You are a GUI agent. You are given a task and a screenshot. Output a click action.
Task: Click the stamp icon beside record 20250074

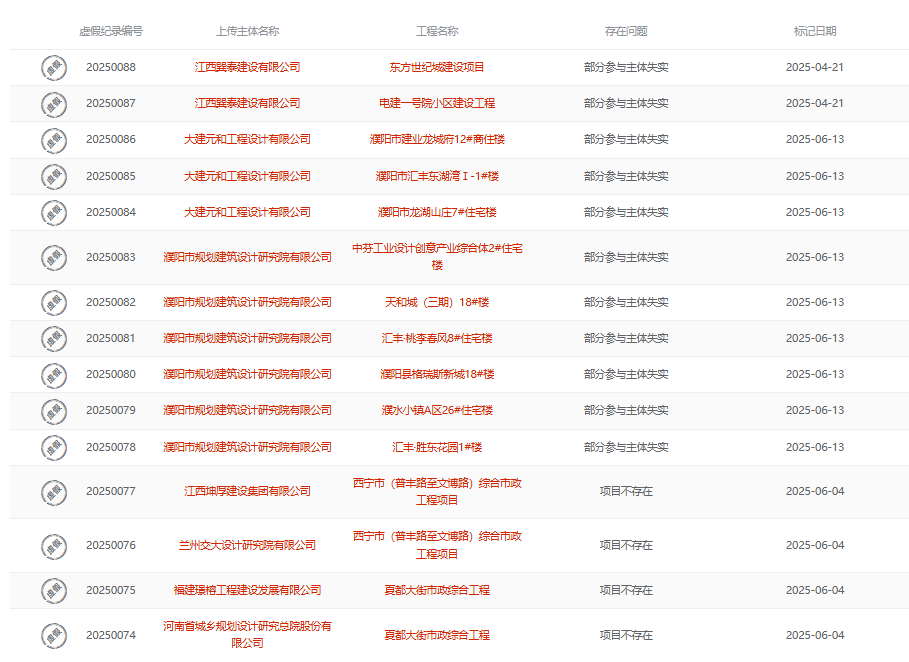pyautogui.click(x=54, y=636)
